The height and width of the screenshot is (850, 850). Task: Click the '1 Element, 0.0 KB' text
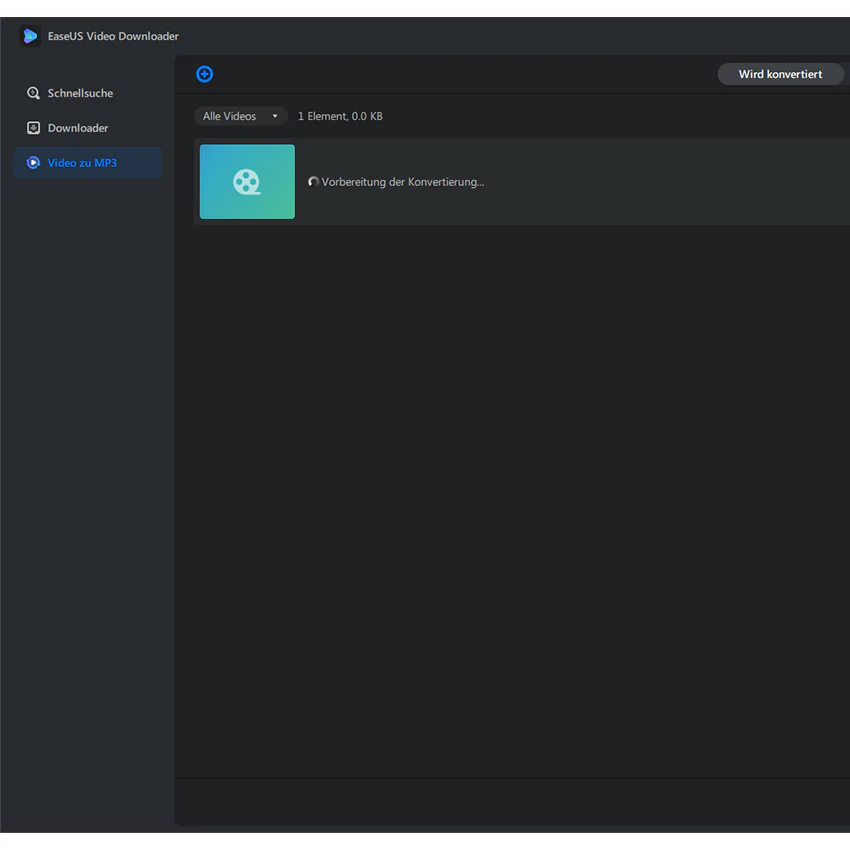[x=340, y=116]
